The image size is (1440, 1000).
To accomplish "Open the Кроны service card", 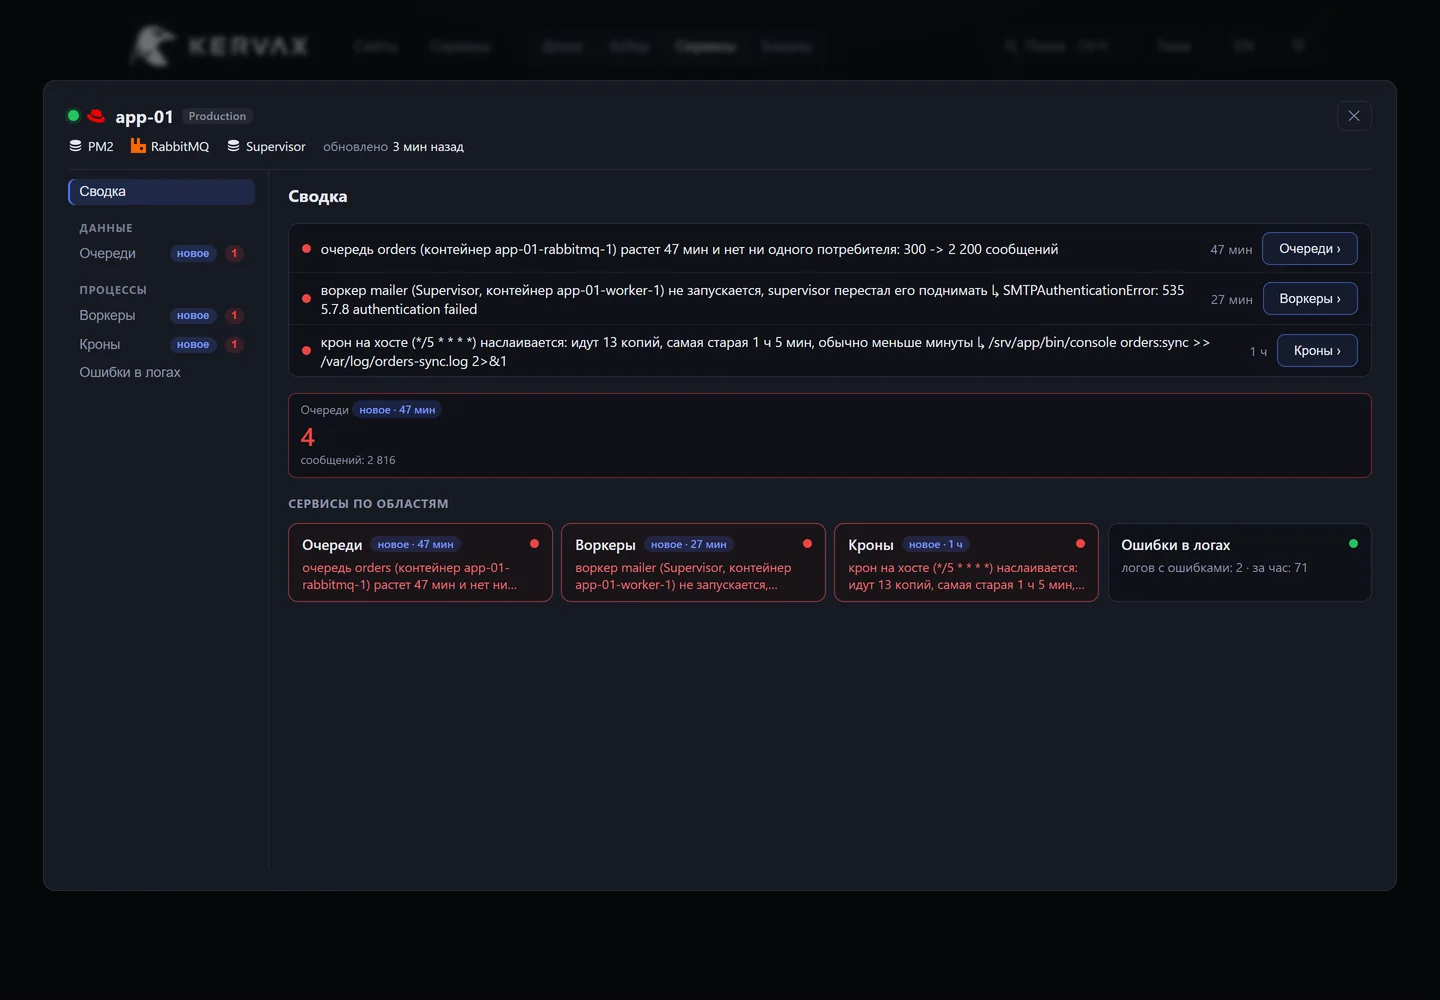I will pos(966,563).
